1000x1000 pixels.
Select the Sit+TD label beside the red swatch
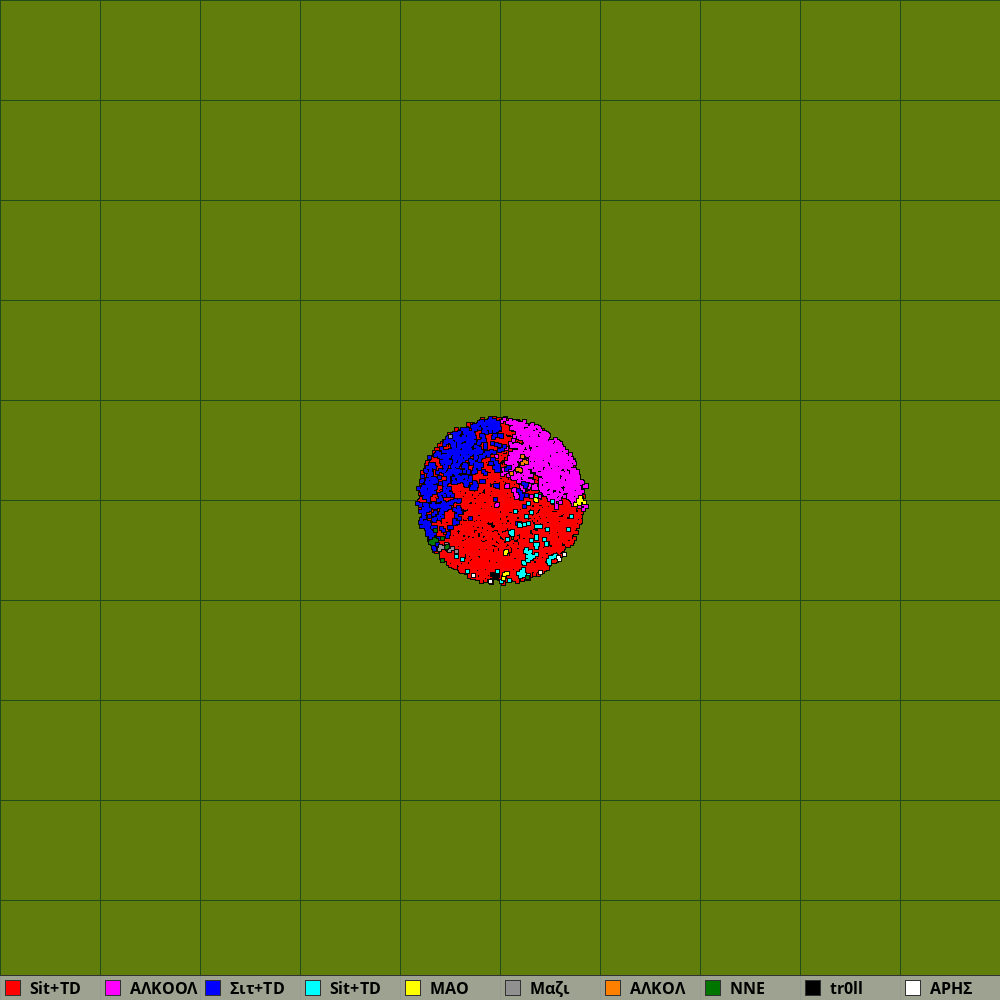tap(55, 988)
